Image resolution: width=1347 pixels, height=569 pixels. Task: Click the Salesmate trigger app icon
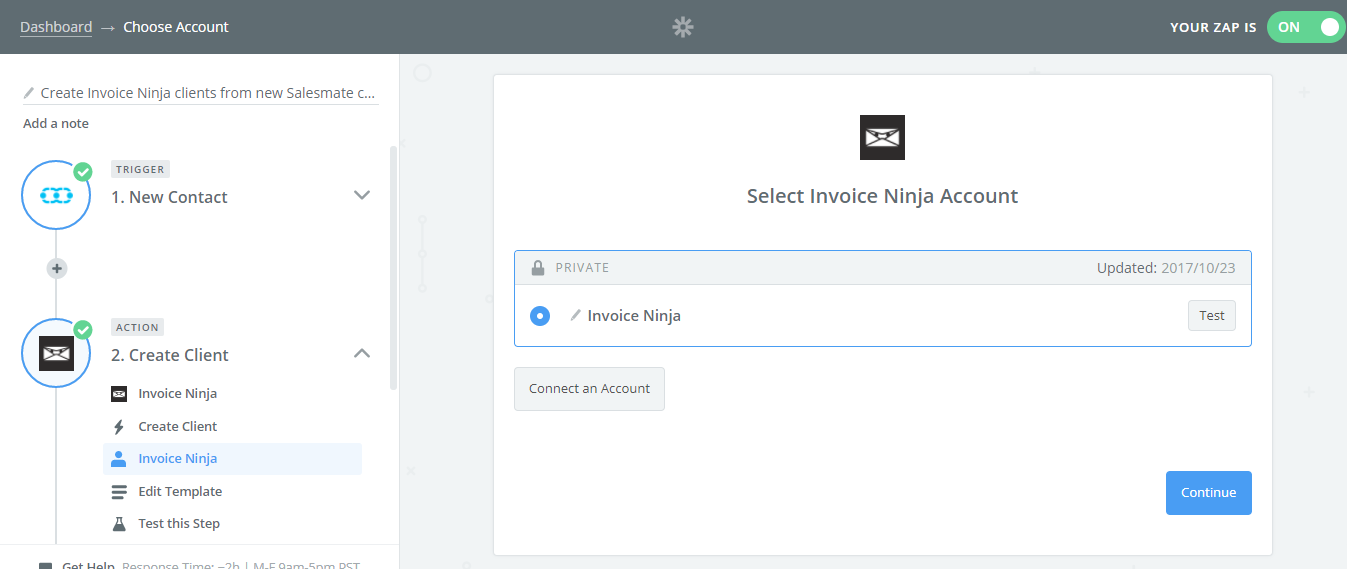tap(57, 196)
